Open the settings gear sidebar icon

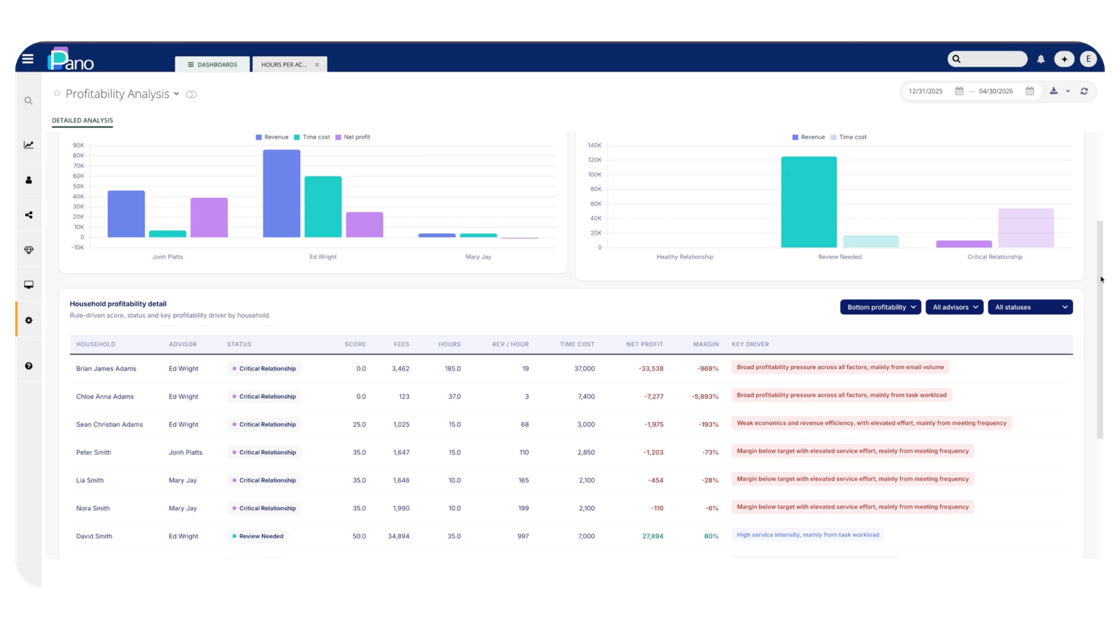[29, 321]
